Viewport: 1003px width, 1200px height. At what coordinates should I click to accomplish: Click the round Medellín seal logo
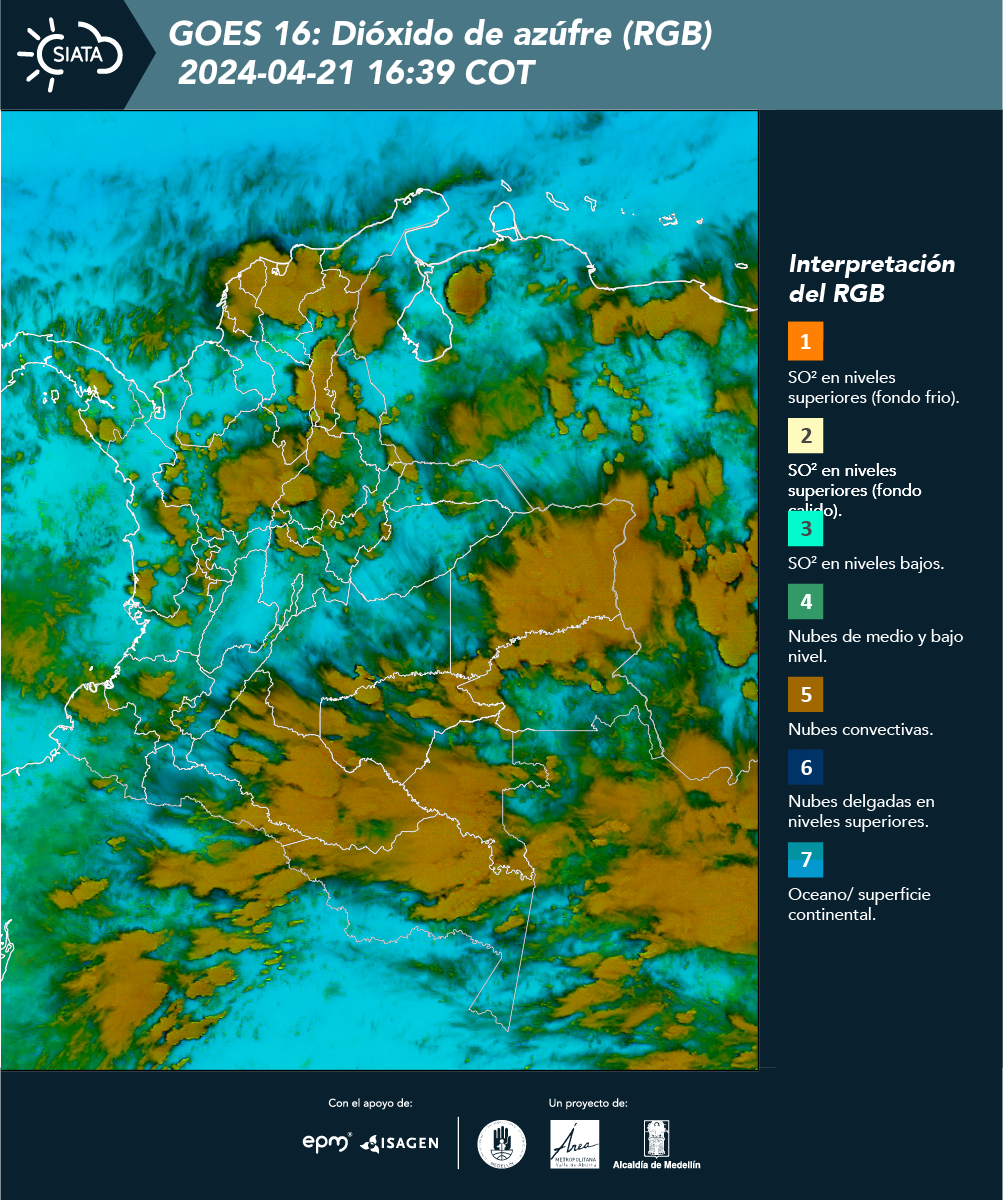pyautogui.click(x=501, y=1144)
